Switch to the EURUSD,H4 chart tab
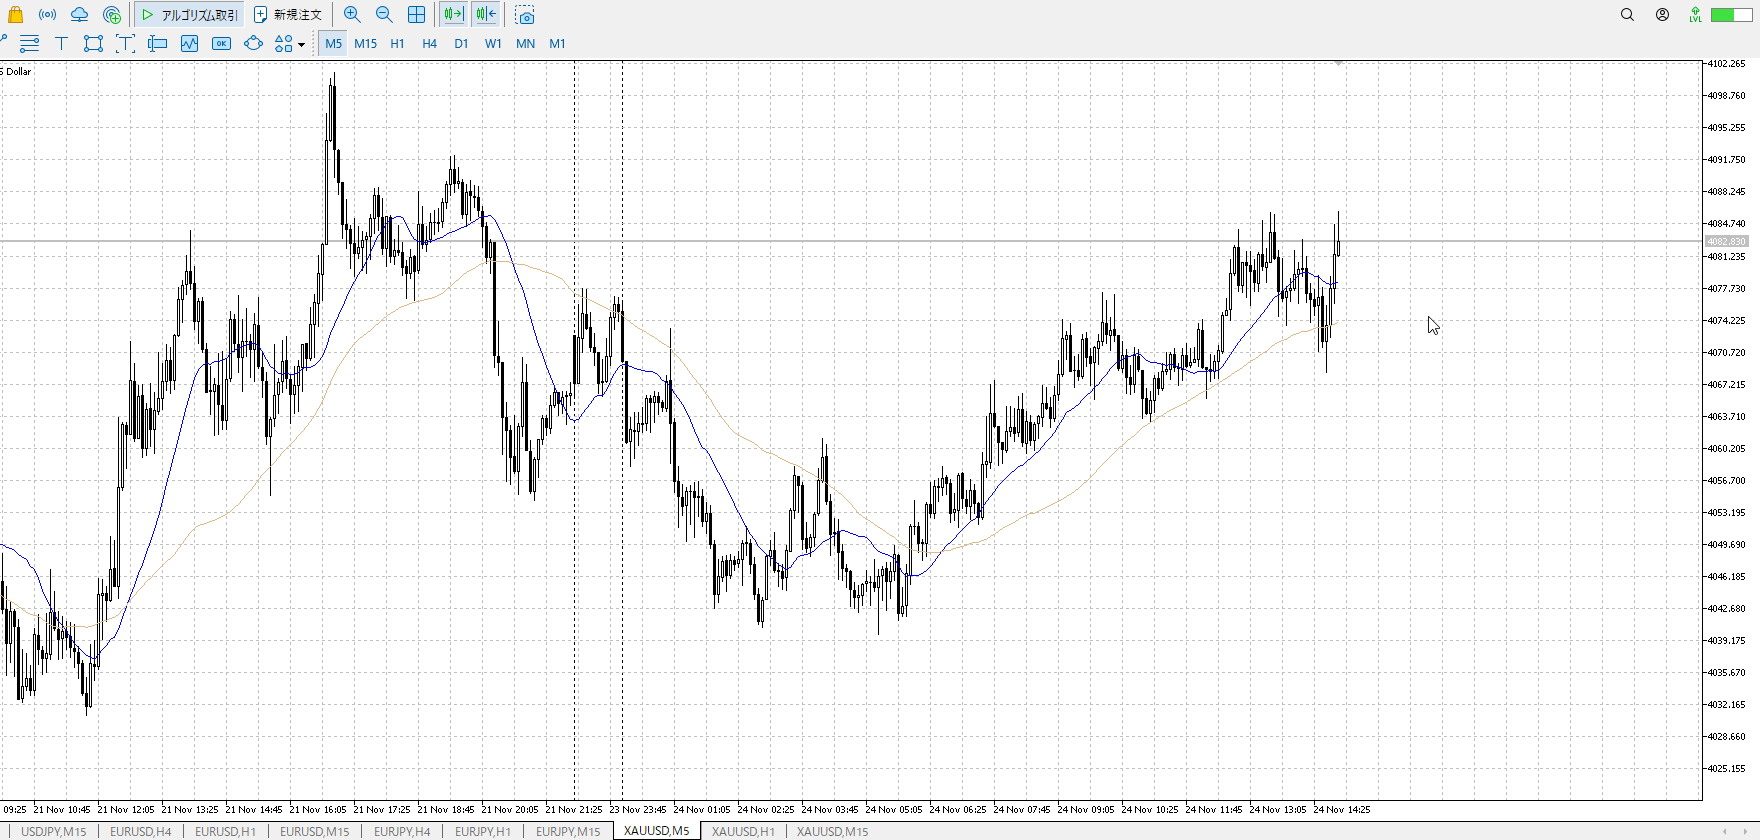The image size is (1760, 840). pyautogui.click(x=140, y=831)
